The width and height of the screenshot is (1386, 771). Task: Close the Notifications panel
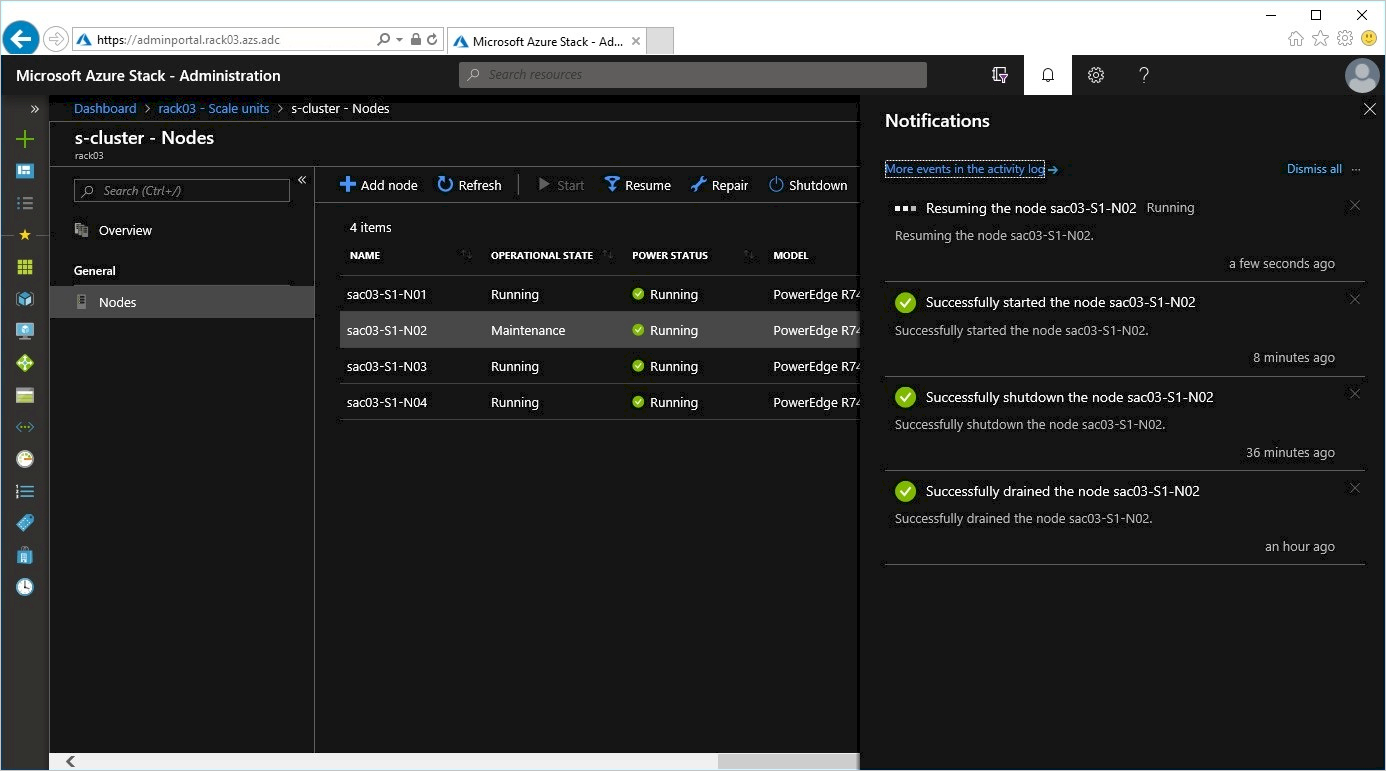[1370, 109]
